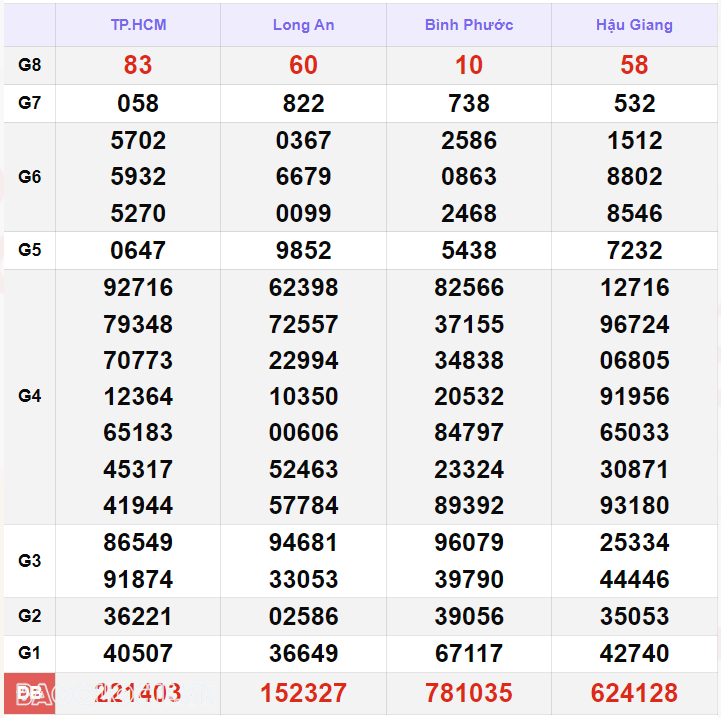
Task: Click Long An G7 number 822
Action: pos(303,103)
